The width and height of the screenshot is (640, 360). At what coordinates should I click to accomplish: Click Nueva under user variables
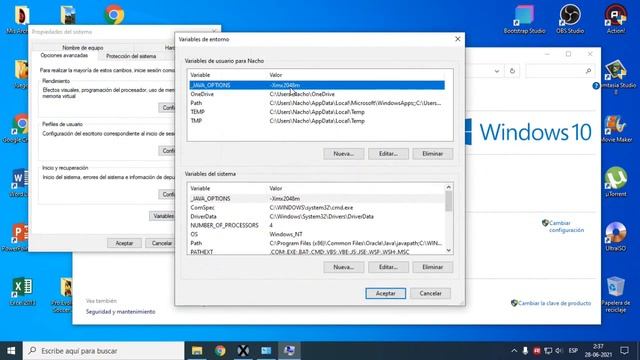point(344,154)
